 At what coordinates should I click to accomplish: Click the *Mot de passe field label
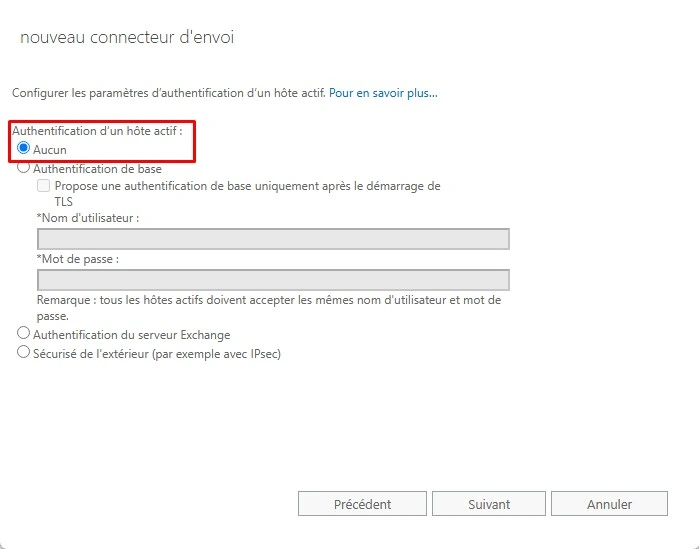[x=78, y=259]
